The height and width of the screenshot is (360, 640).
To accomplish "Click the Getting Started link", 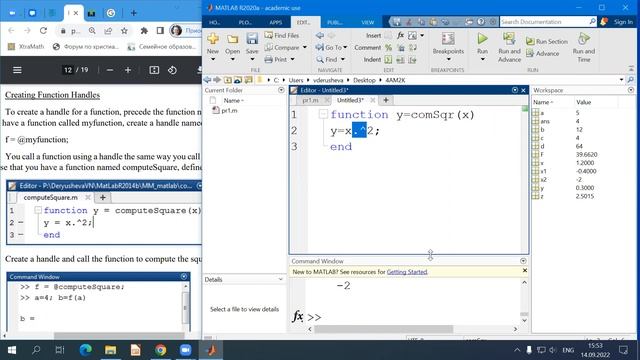I will click(407, 272).
